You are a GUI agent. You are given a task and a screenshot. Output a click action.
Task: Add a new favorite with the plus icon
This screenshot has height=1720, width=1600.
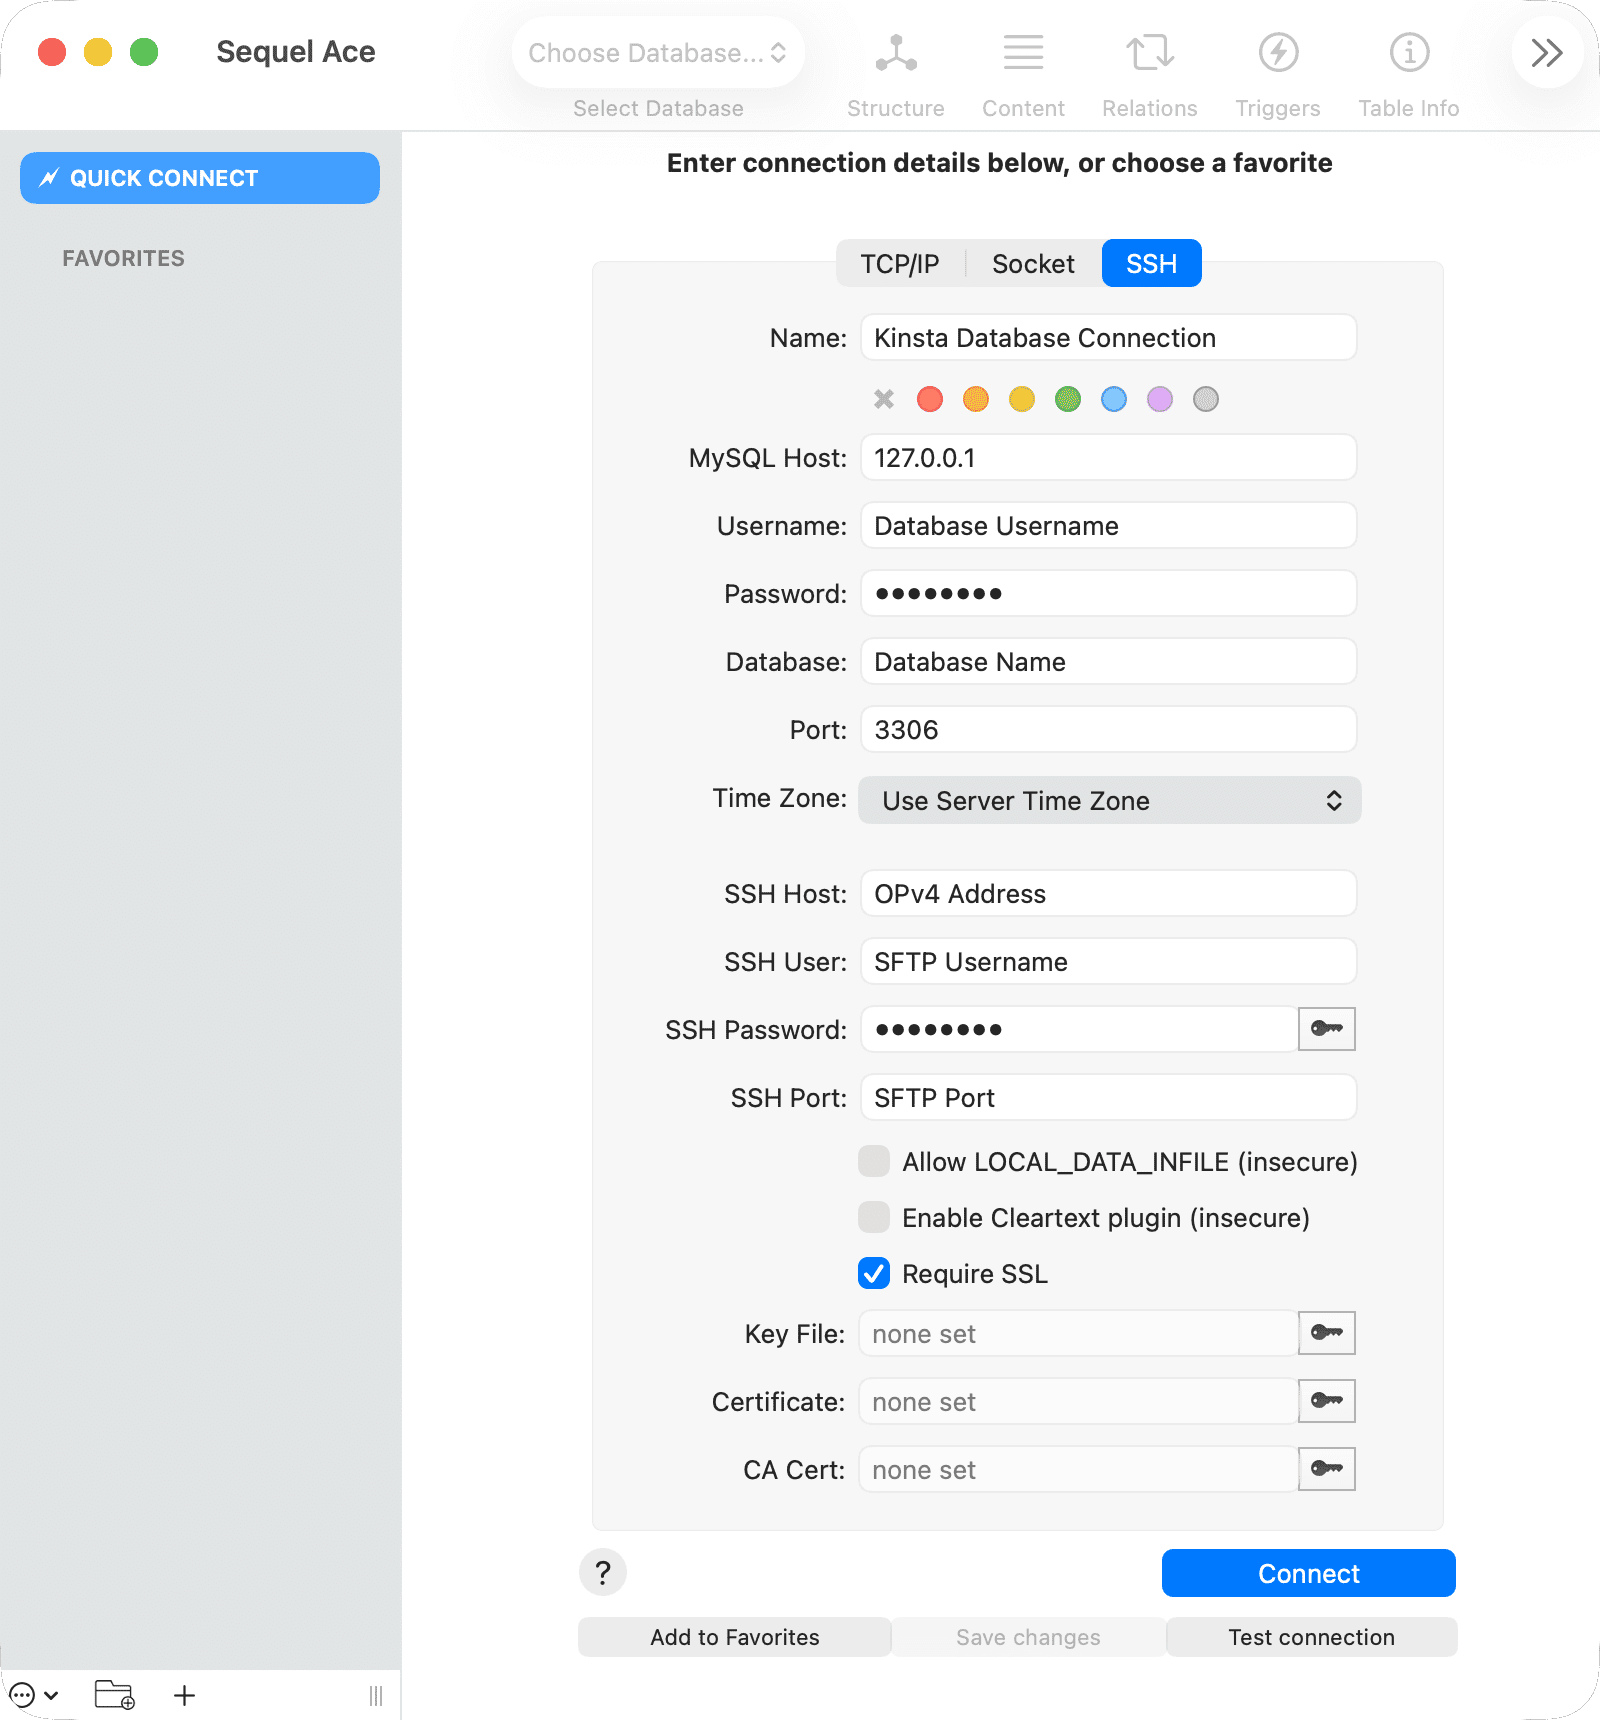184,1695
